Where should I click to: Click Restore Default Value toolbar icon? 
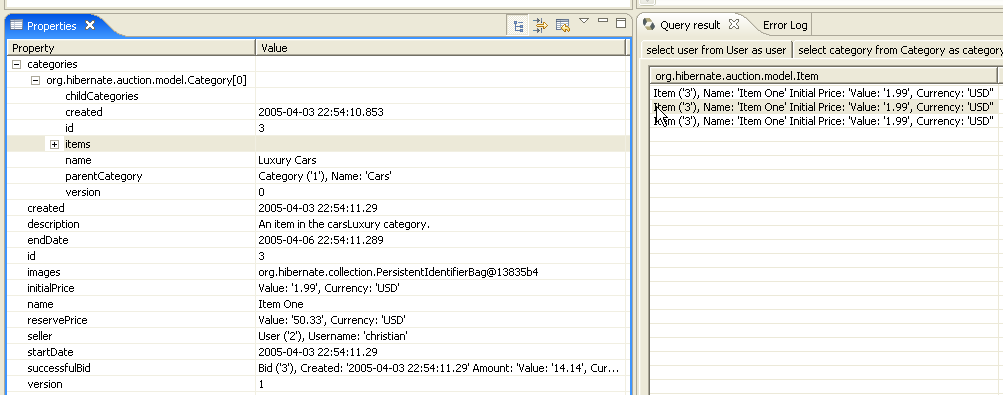coord(562,26)
